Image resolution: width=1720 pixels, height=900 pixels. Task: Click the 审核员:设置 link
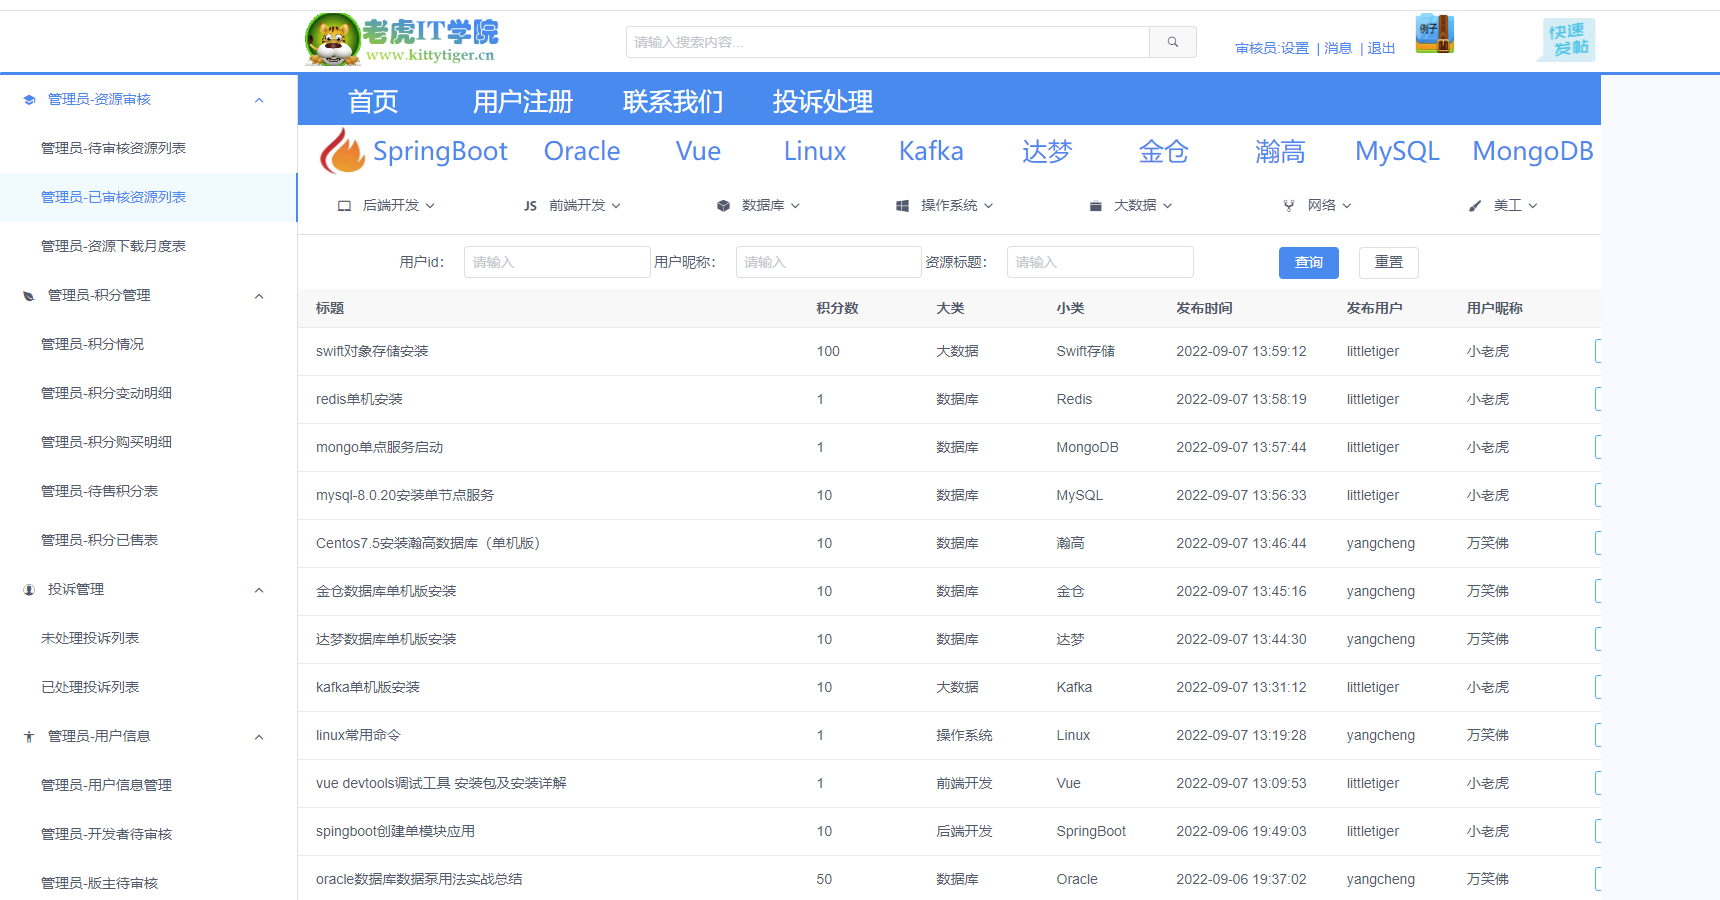1272,48
